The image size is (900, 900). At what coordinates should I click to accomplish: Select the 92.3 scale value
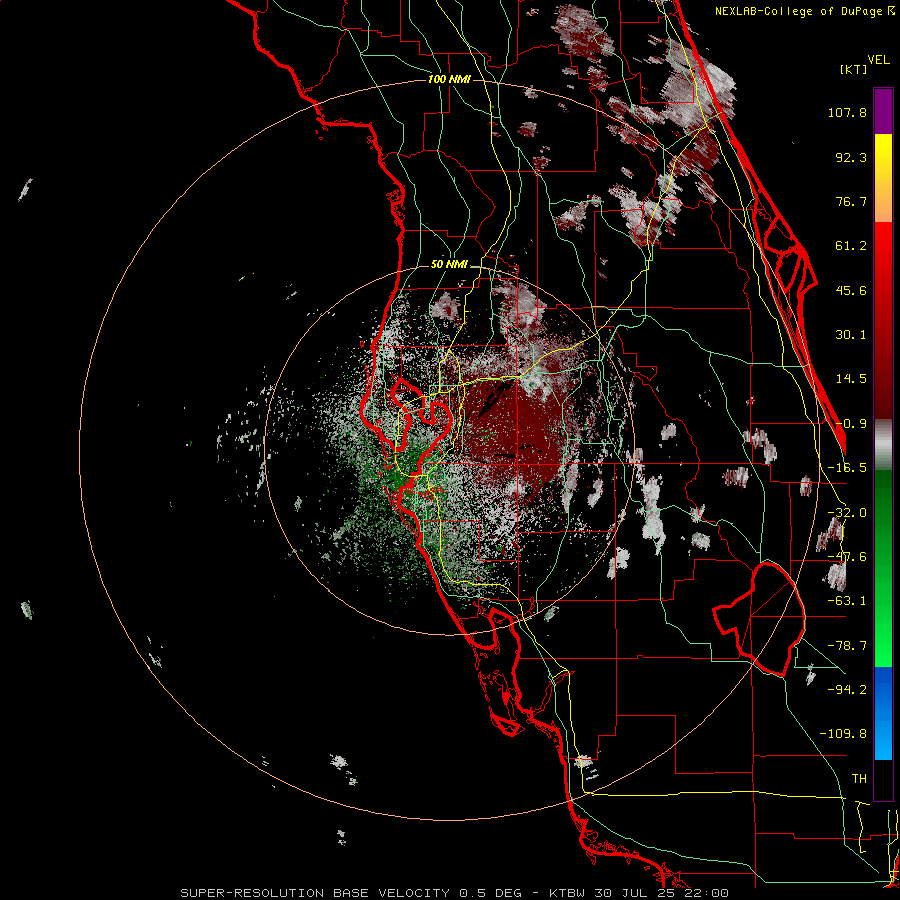pos(851,157)
